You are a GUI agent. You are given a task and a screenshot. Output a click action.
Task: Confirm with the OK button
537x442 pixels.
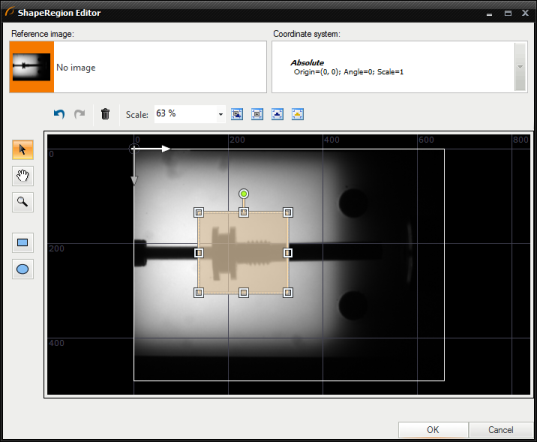coord(433,430)
